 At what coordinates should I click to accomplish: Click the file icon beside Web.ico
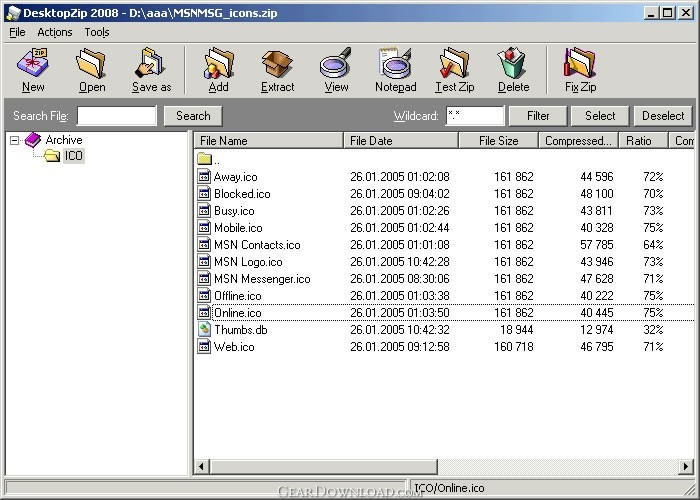[x=204, y=346]
